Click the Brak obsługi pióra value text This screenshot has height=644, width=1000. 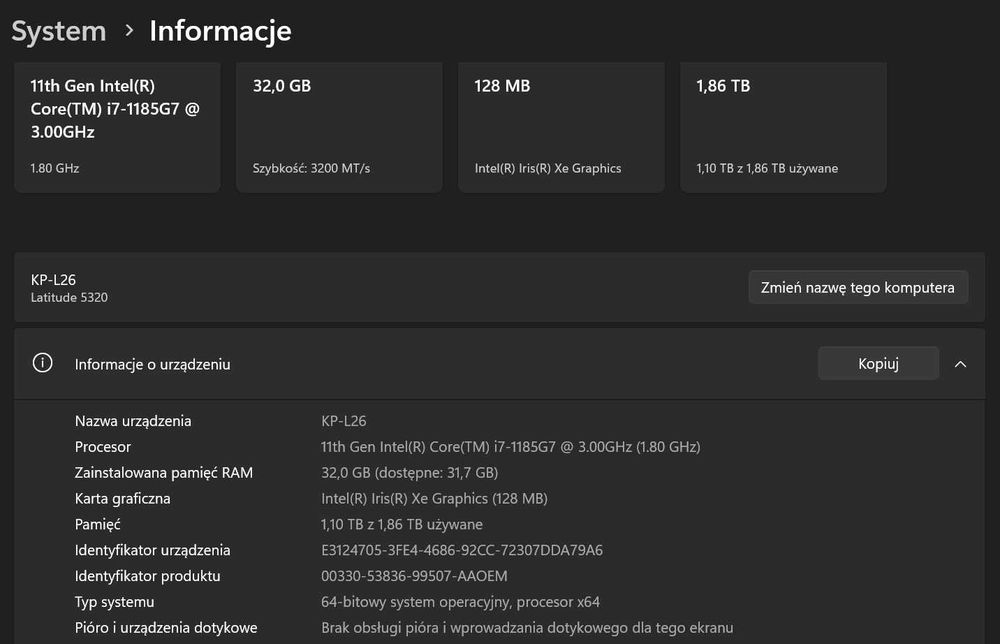click(527, 627)
